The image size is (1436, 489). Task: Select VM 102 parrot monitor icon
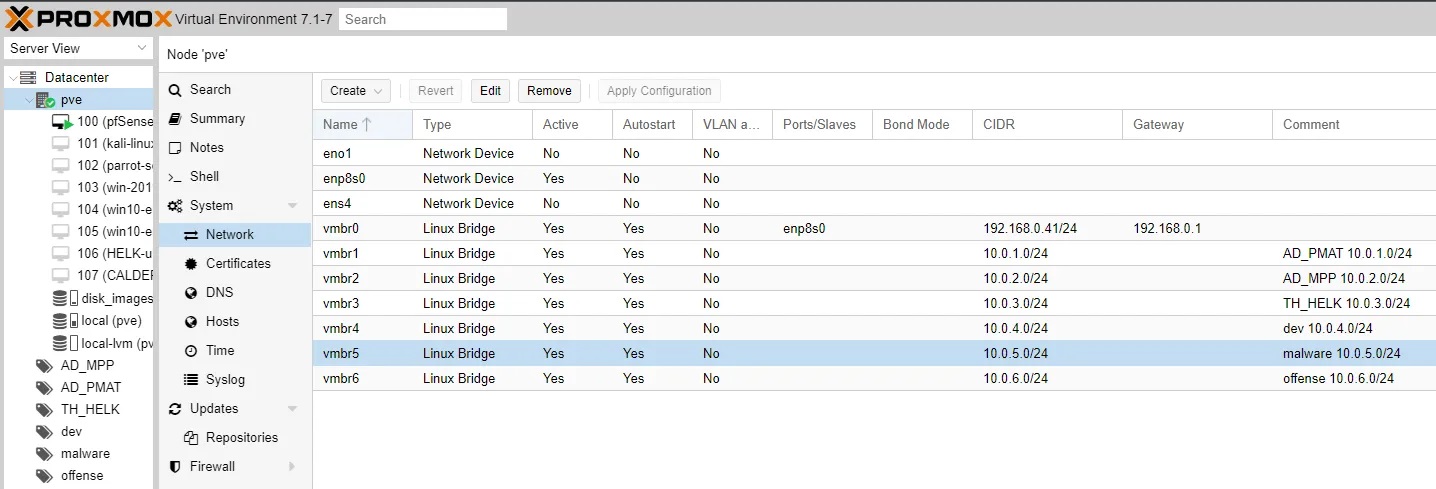(x=61, y=165)
